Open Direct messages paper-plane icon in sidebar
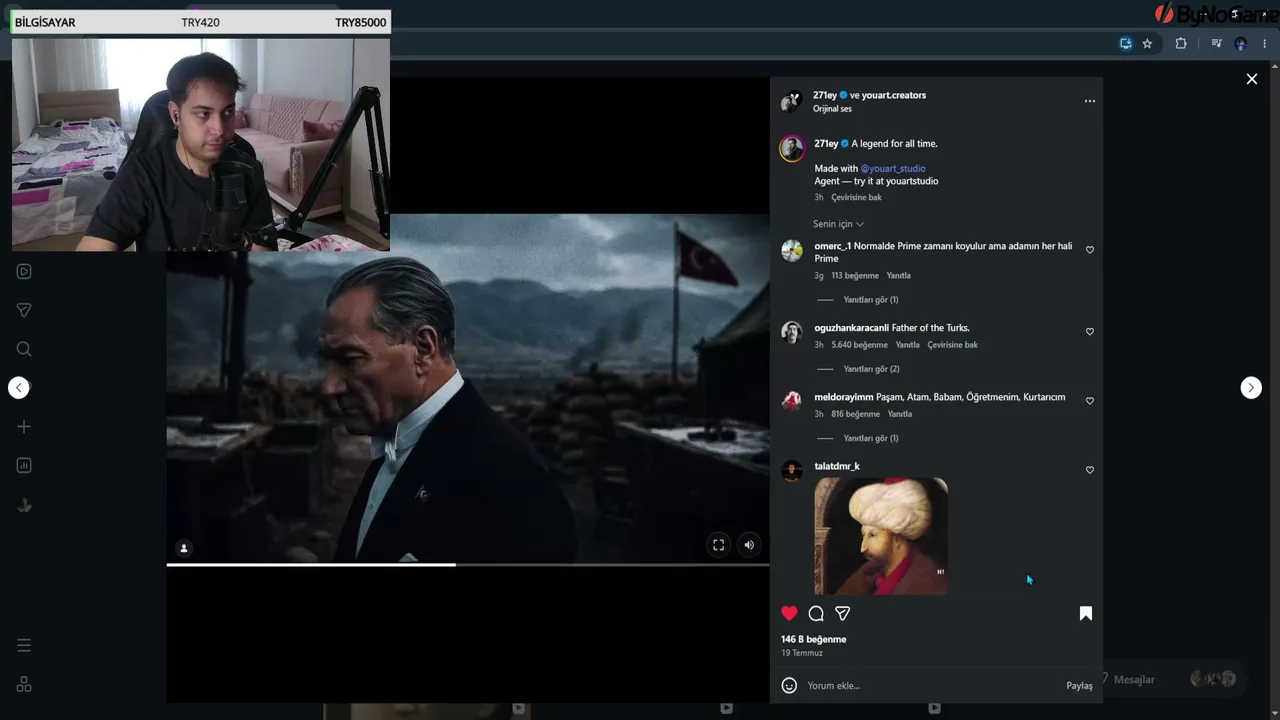 (x=24, y=310)
